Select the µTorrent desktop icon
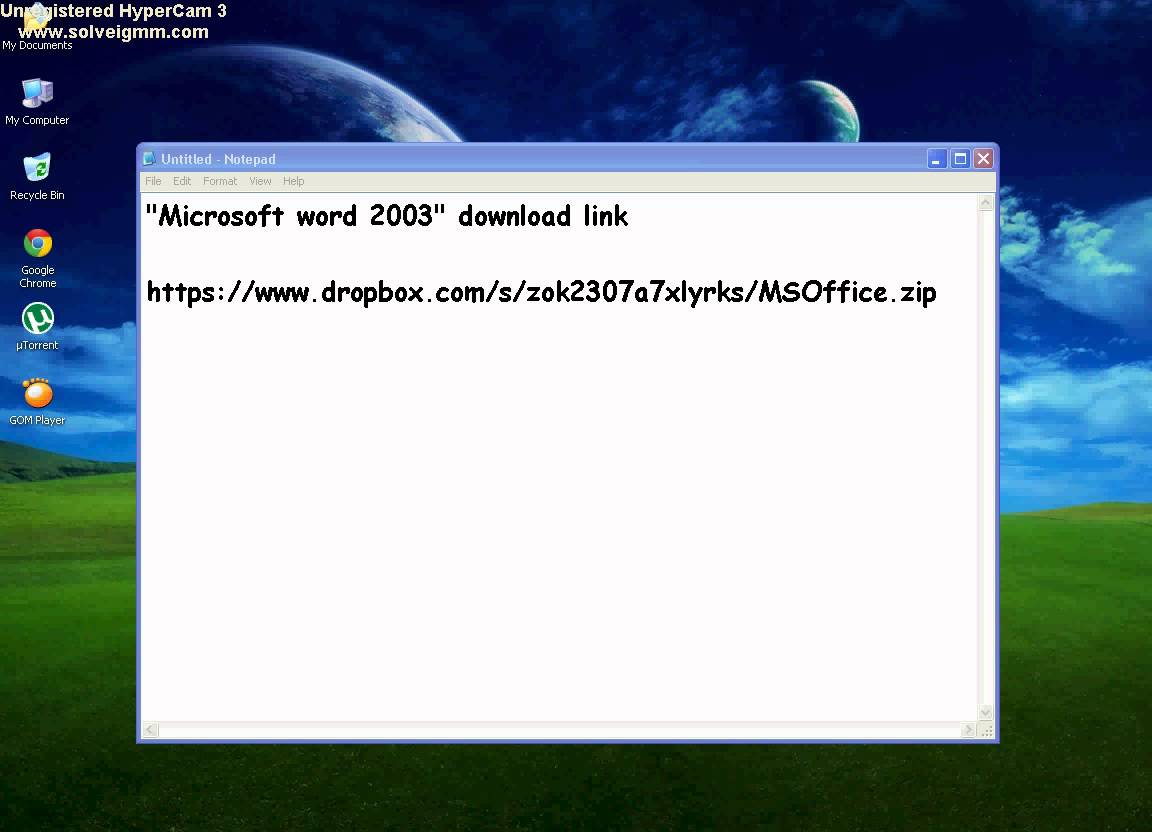 coord(37,326)
